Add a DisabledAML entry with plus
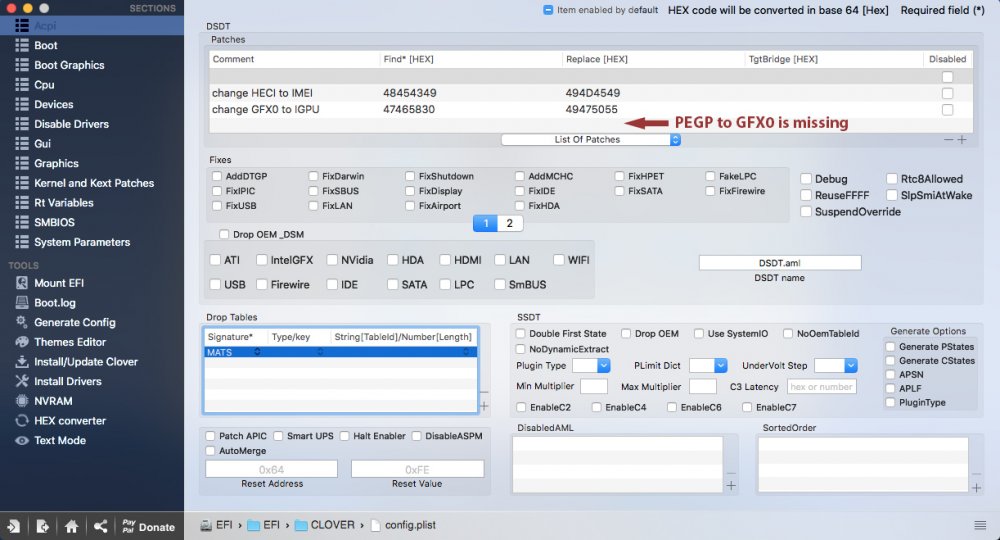Viewport: 1000px width, 540px height. pyautogui.click(x=731, y=486)
